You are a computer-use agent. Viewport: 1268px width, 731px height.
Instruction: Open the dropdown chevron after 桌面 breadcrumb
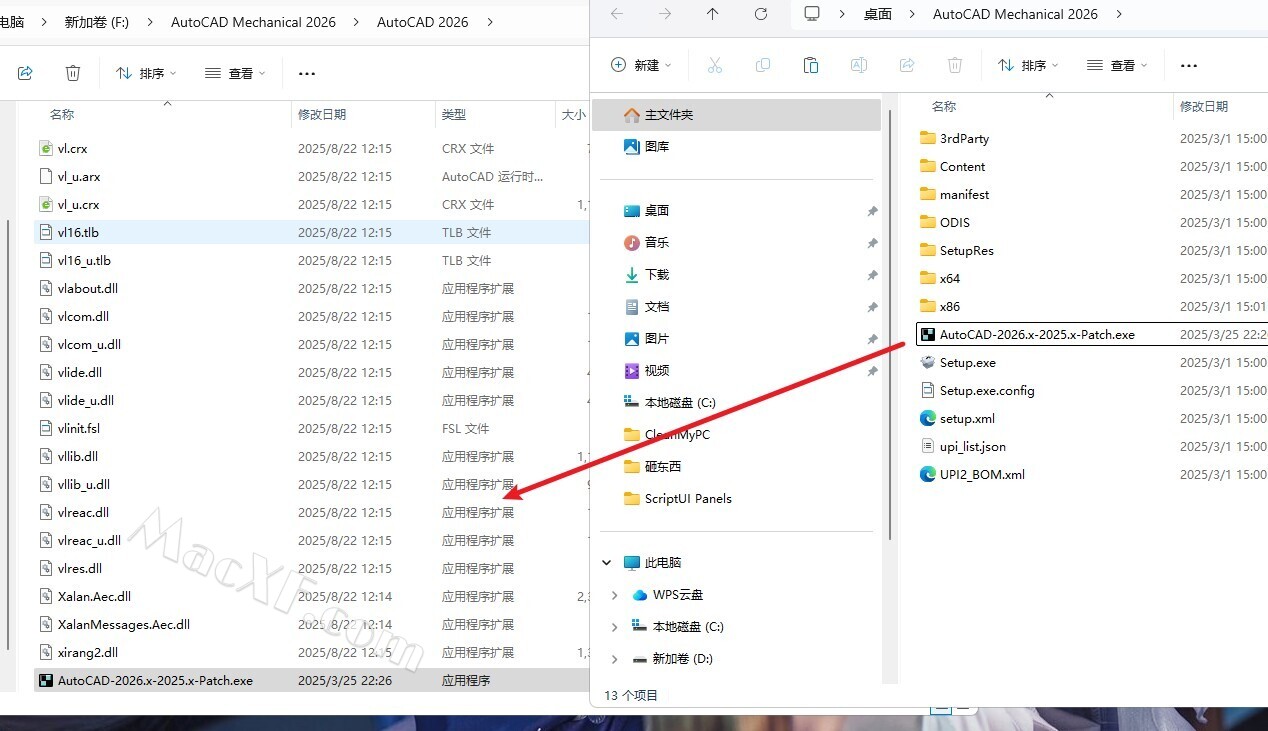pyautogui.click(x=914, y=14)
